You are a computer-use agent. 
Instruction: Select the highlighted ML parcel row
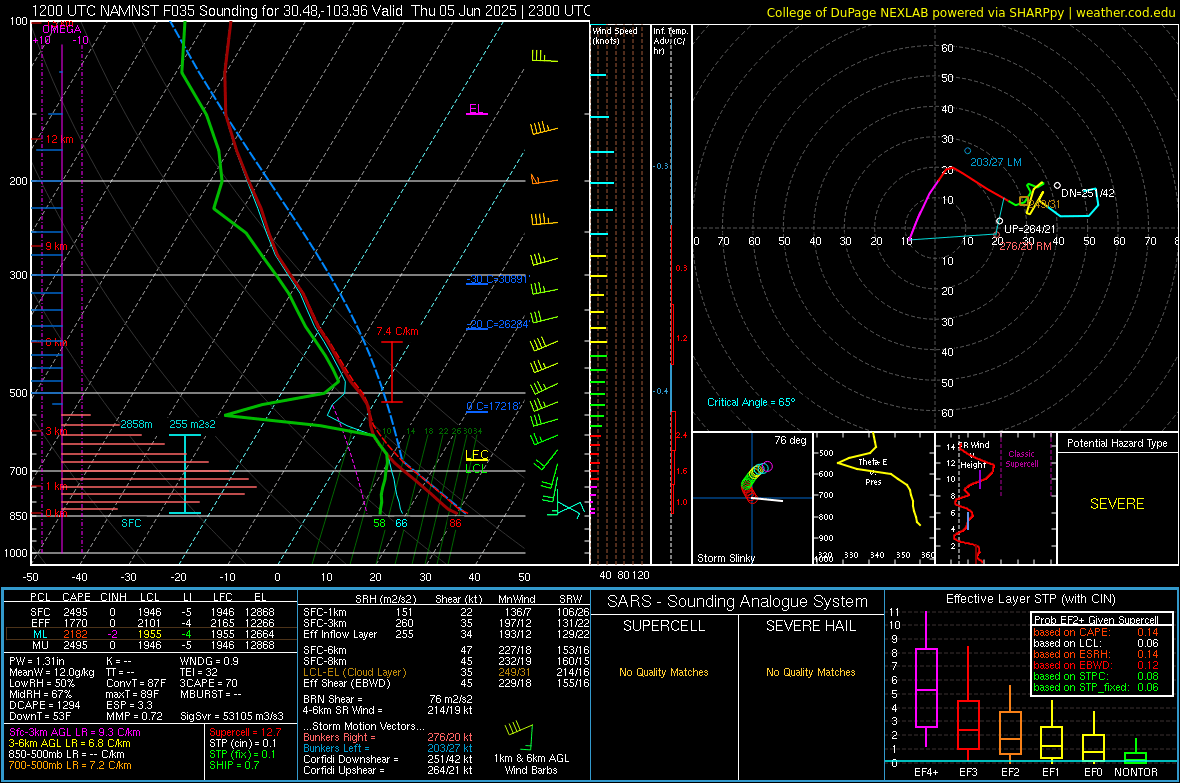[x=151, y=635]
